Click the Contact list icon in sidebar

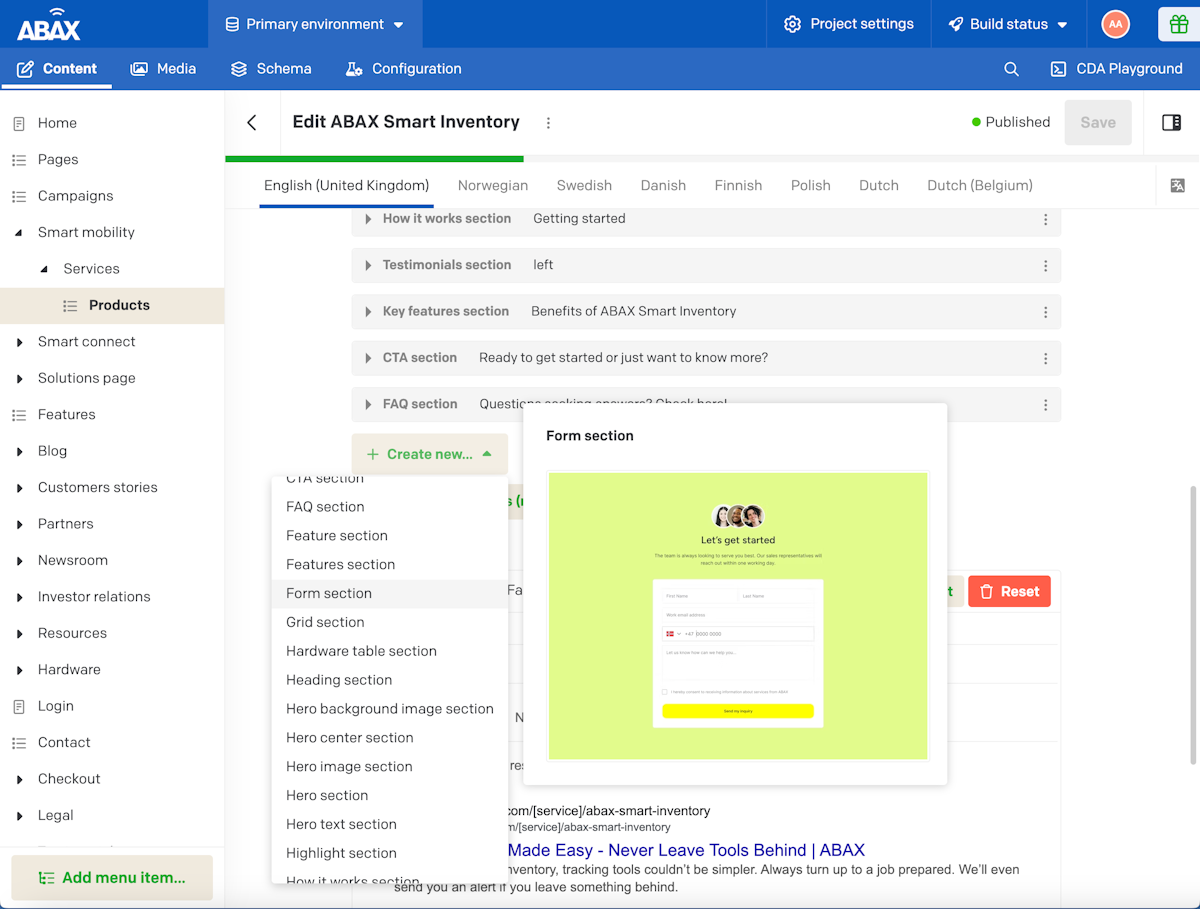point(18,743)
